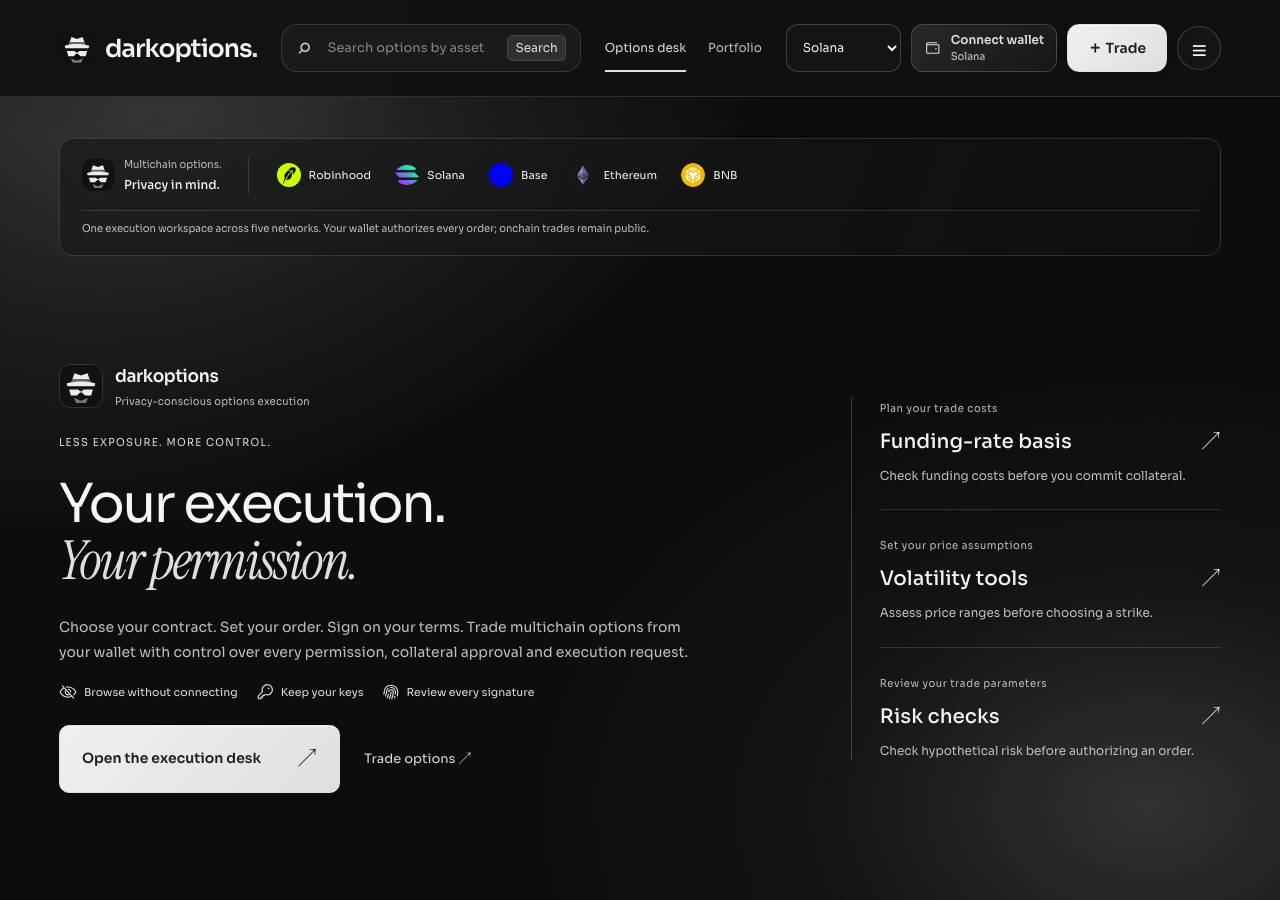Click the Privacy in mind. text

172,185
